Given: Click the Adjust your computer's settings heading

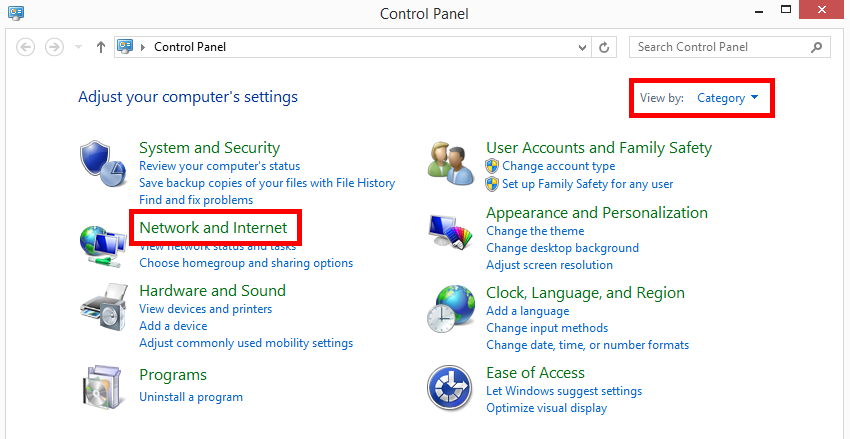Looking at the screenshot, I should click(x=188, y=97).
